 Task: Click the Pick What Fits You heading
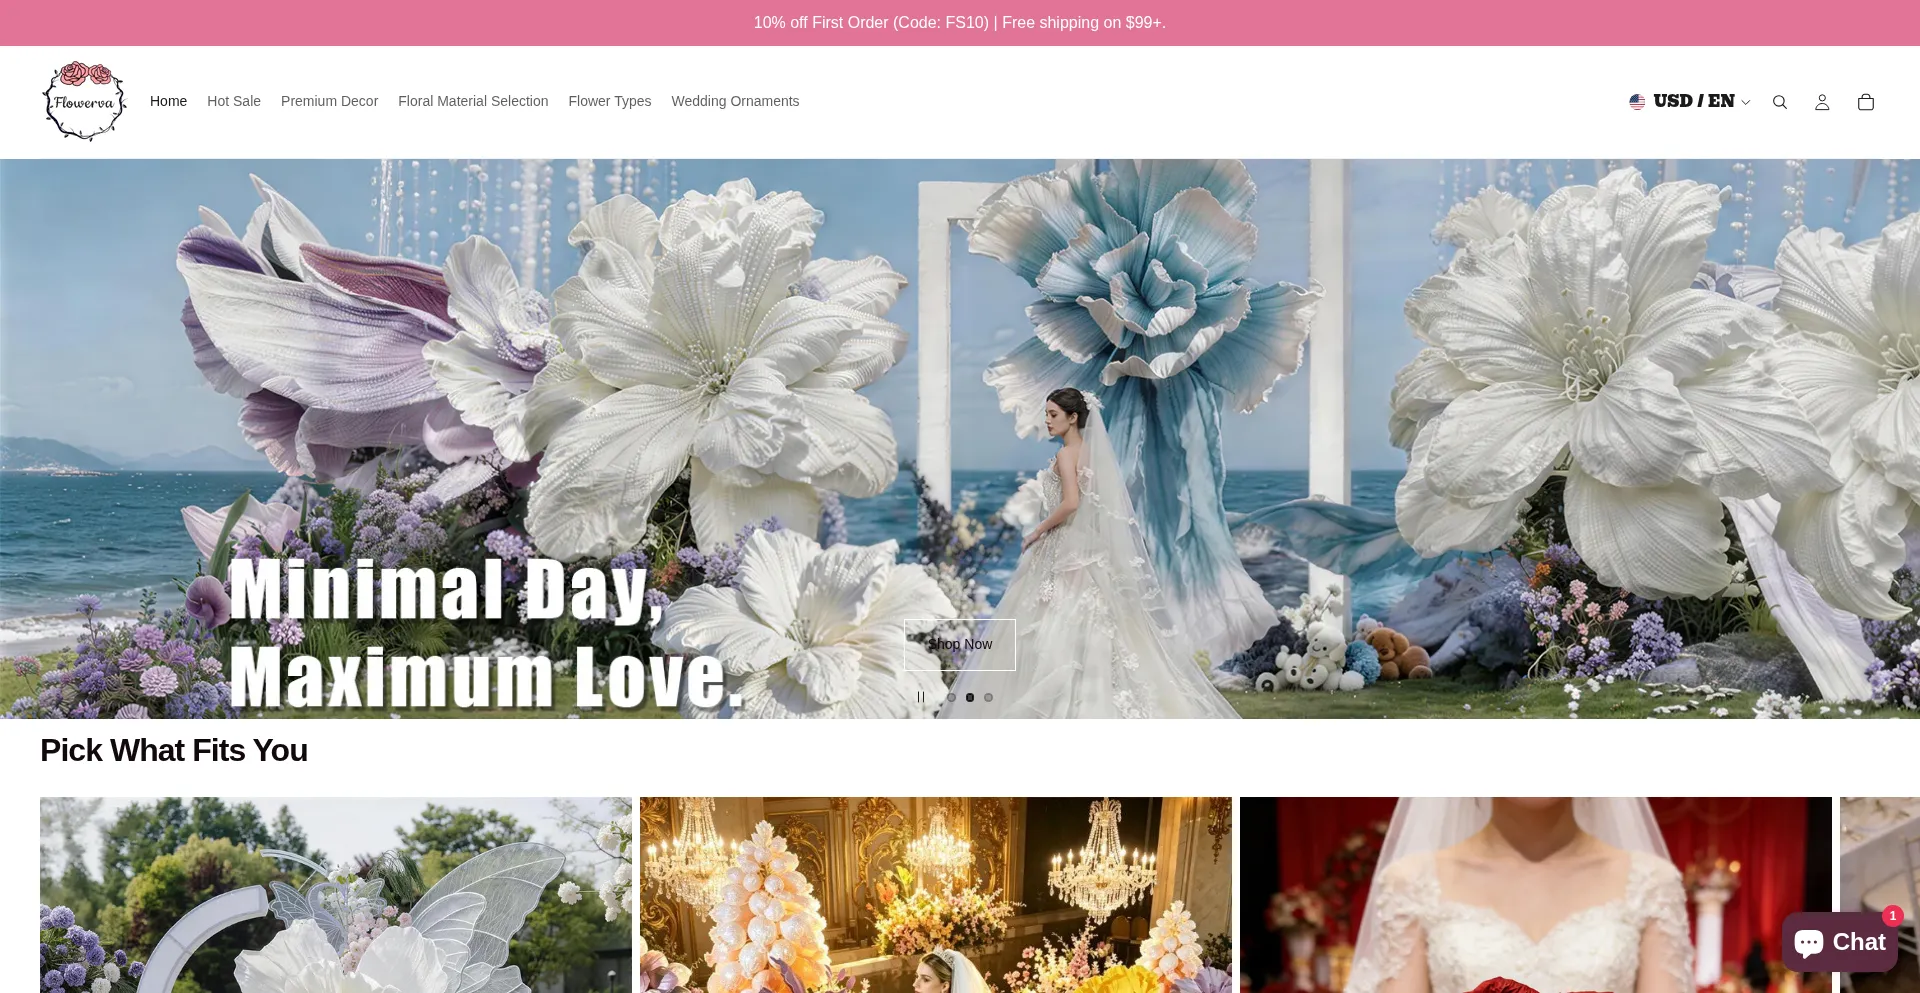click(x=174, y=750)
